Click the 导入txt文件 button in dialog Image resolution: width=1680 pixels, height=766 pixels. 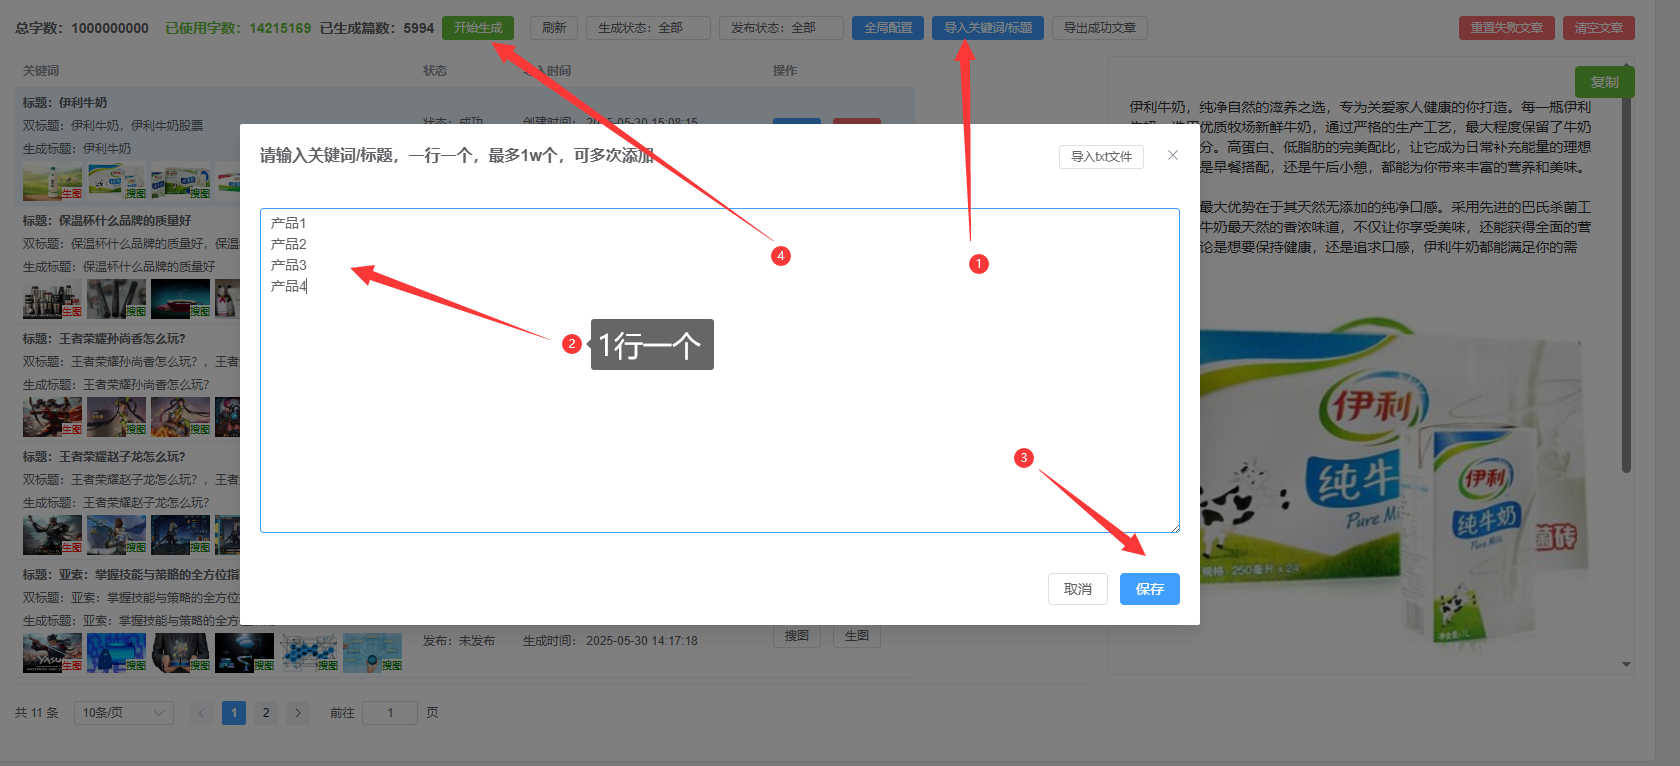1101,157
